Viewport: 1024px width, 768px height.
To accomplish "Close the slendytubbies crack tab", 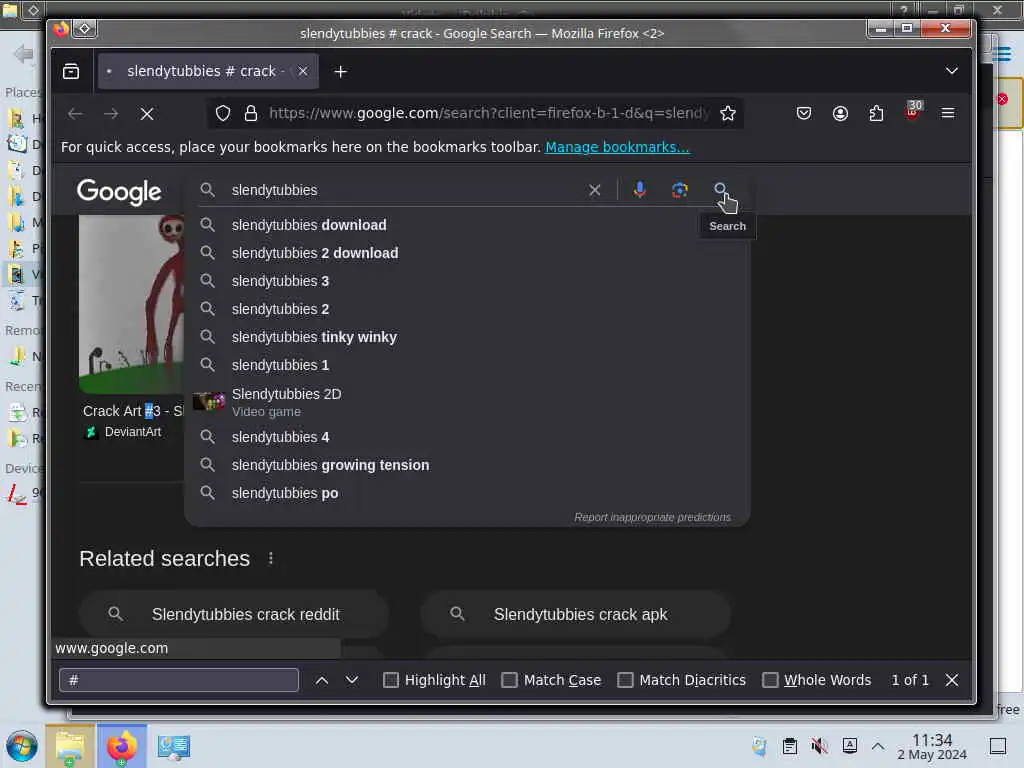I will point(302,71).
